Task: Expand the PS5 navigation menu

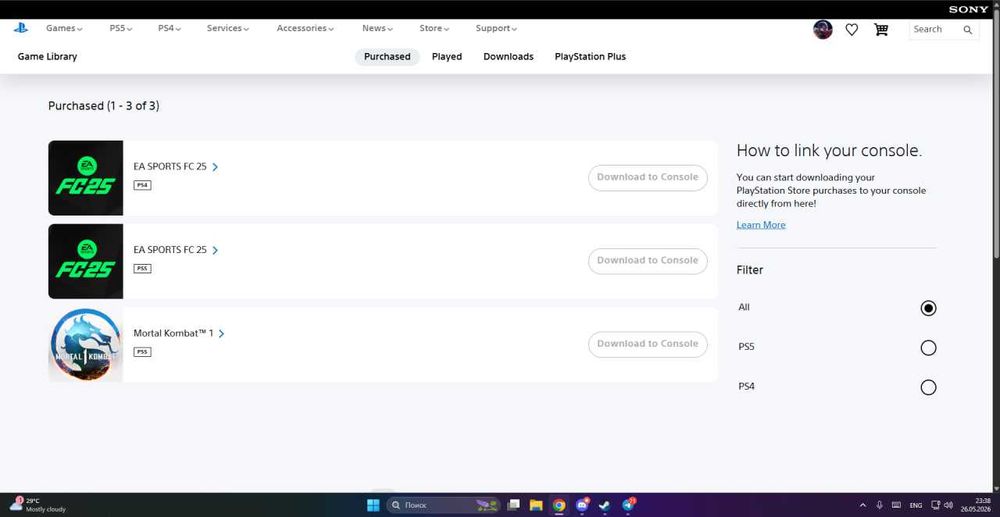Action: (121, 29)
